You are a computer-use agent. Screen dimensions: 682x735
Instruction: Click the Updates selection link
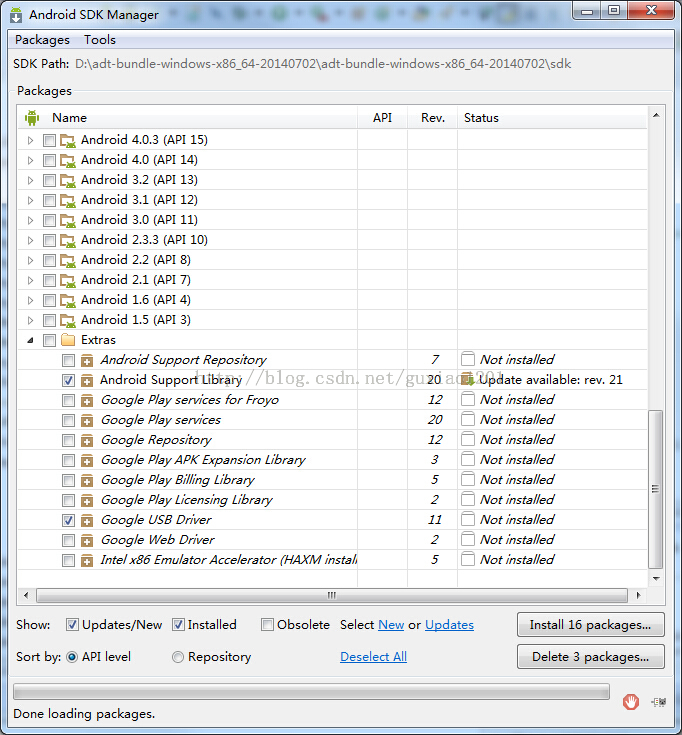(x=449, y=625)
